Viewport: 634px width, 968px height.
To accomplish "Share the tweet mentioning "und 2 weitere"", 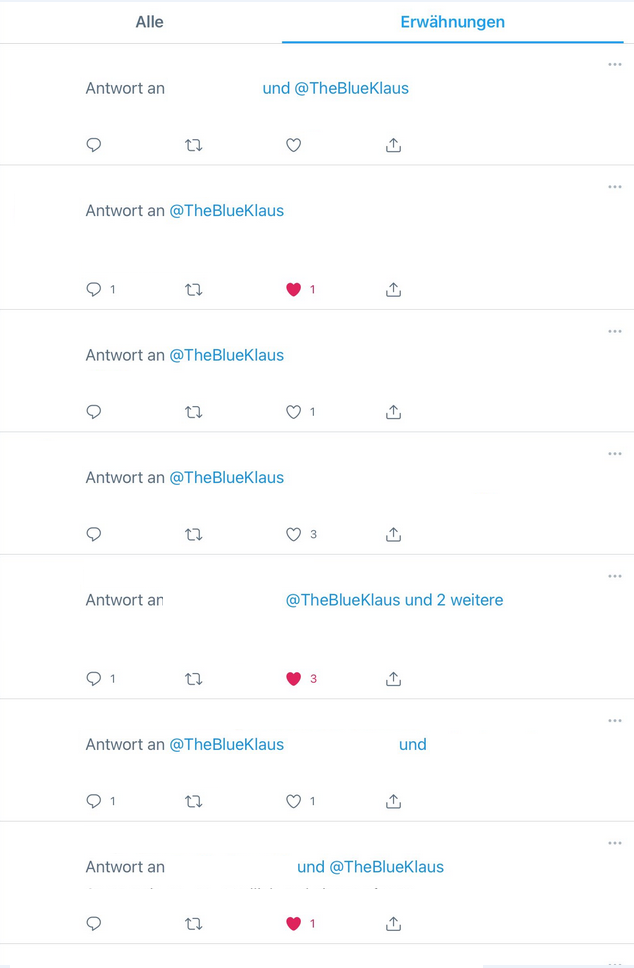I will pyautogui.click(x=393, y=679).
